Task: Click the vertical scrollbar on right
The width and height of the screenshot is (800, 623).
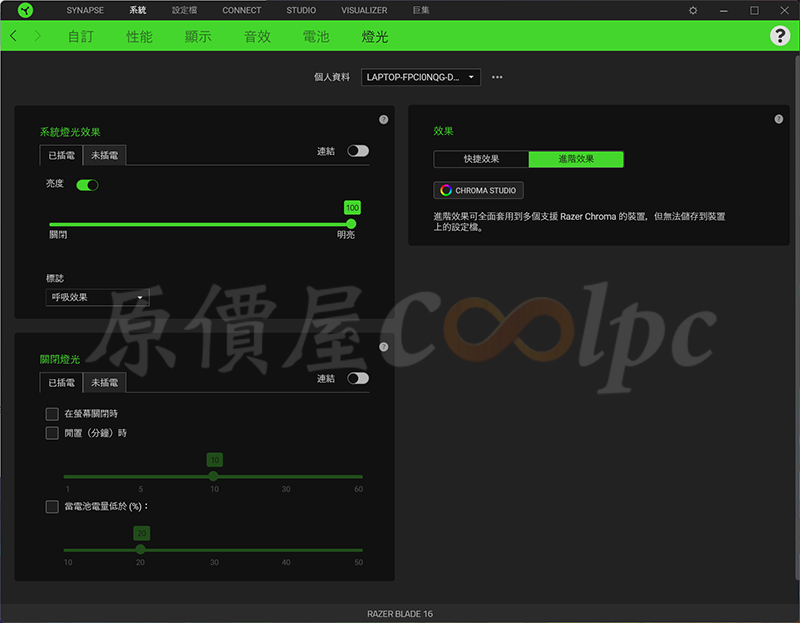Action: [x=797, y=316]
